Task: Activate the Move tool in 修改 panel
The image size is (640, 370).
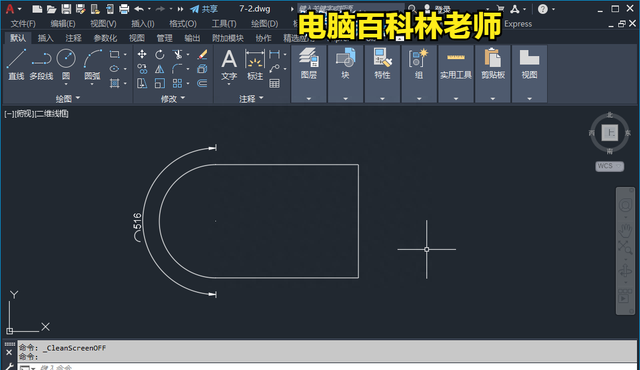Action: coord(142,54)
